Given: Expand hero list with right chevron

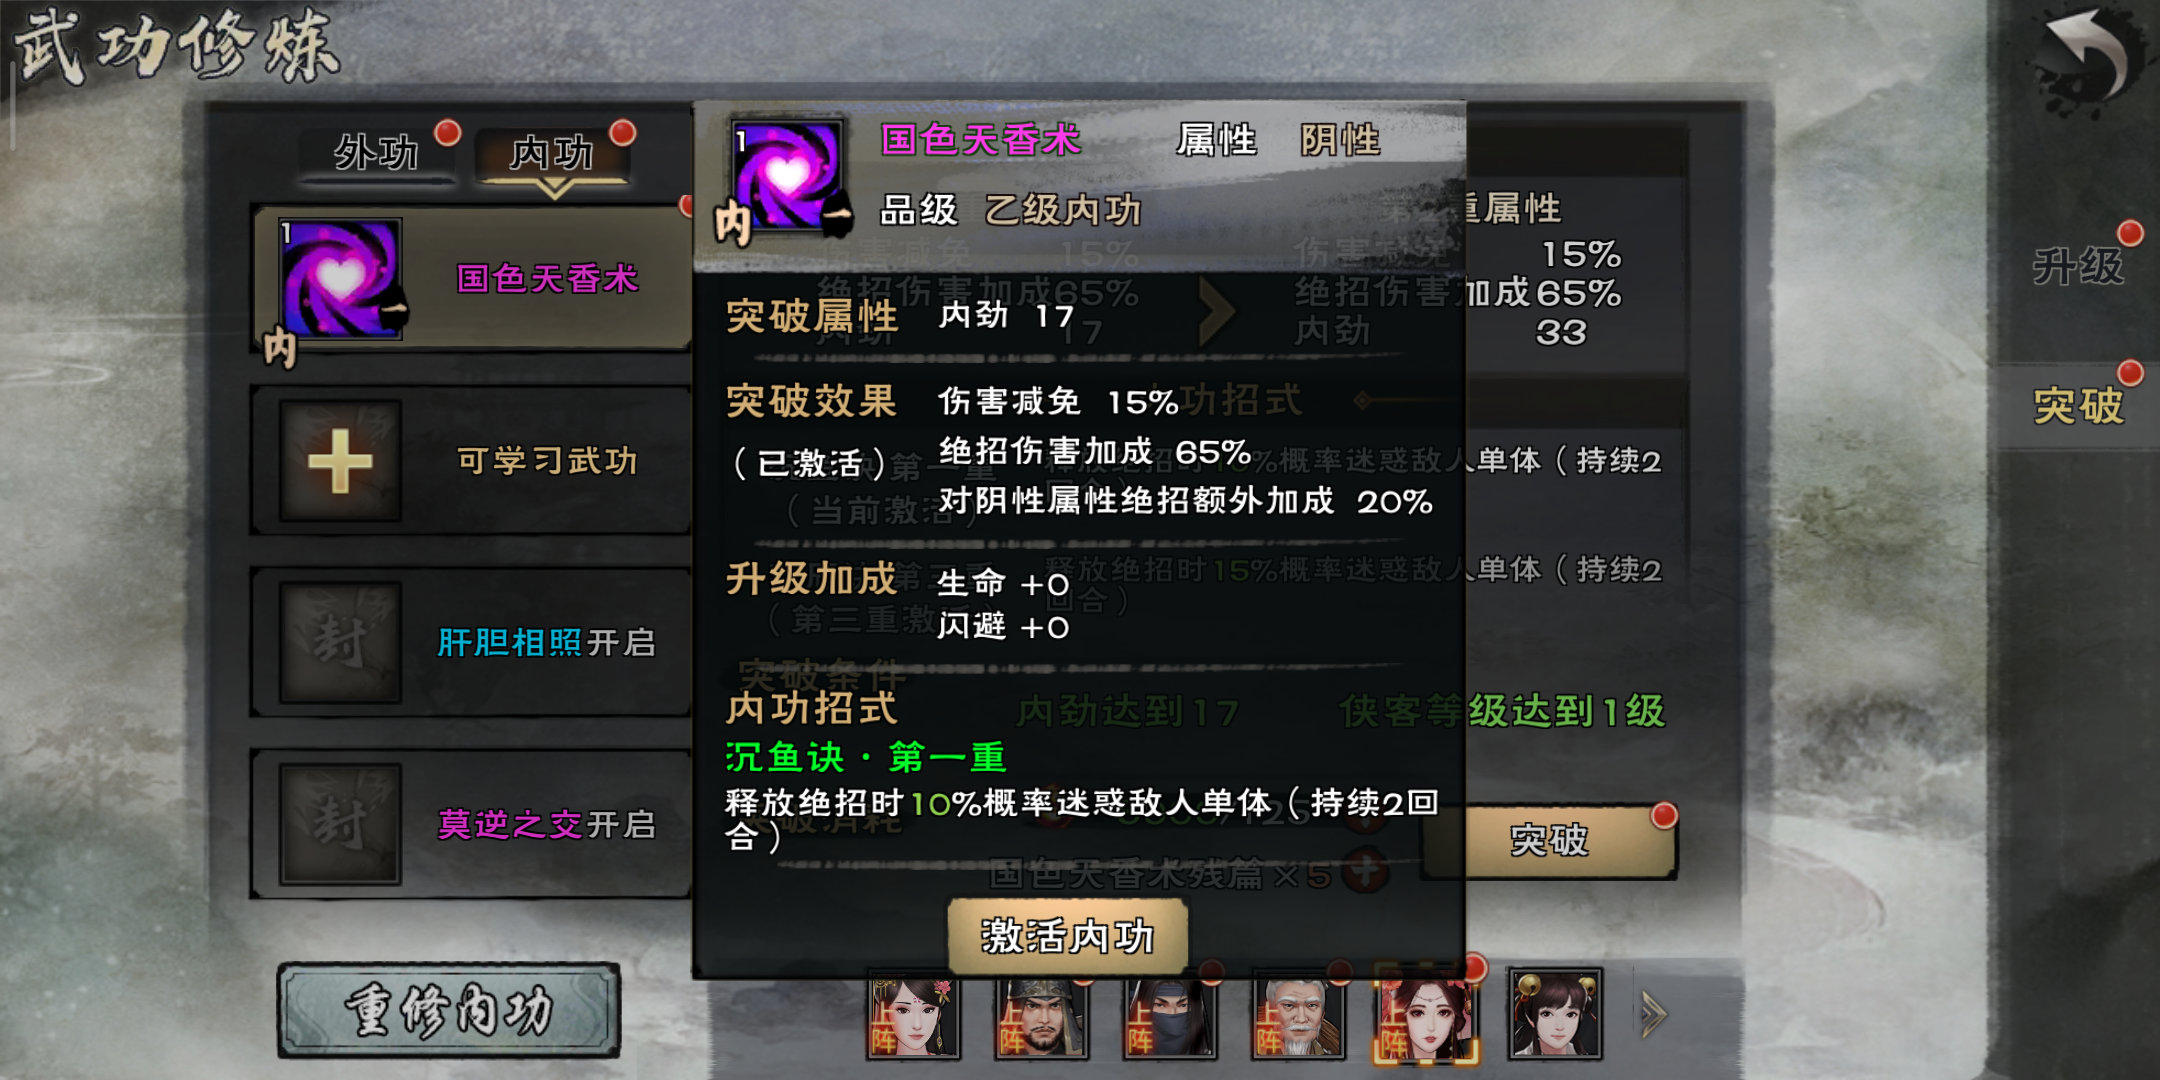Looking at the screenshot, I should [x=1654, y=1016].
